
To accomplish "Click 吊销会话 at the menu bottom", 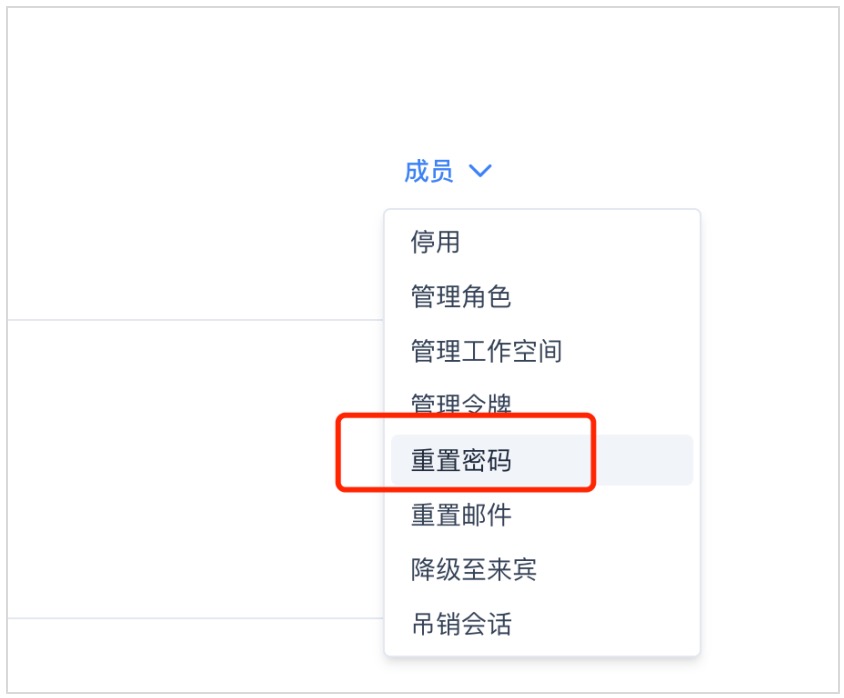I will [x=461, y=625].
